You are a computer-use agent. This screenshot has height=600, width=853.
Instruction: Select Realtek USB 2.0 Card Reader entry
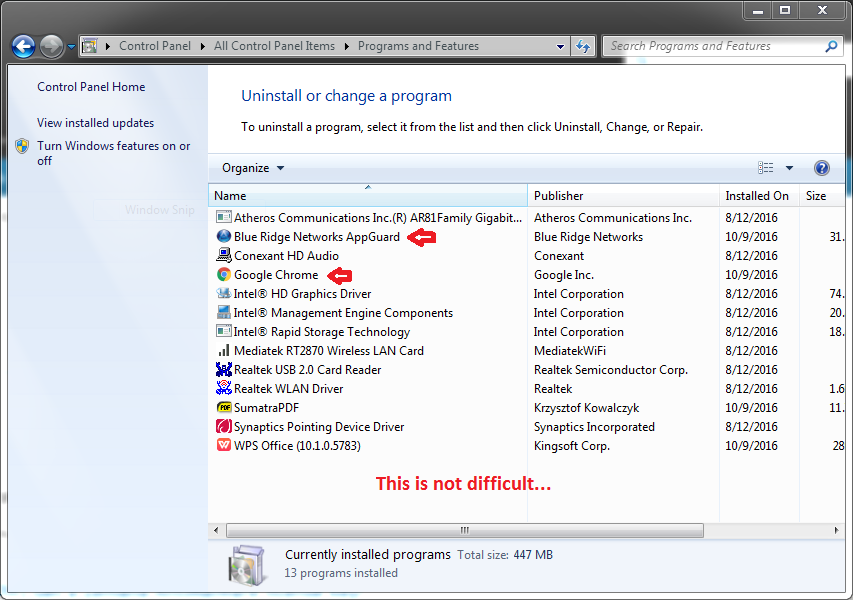(x=307, y=370)
